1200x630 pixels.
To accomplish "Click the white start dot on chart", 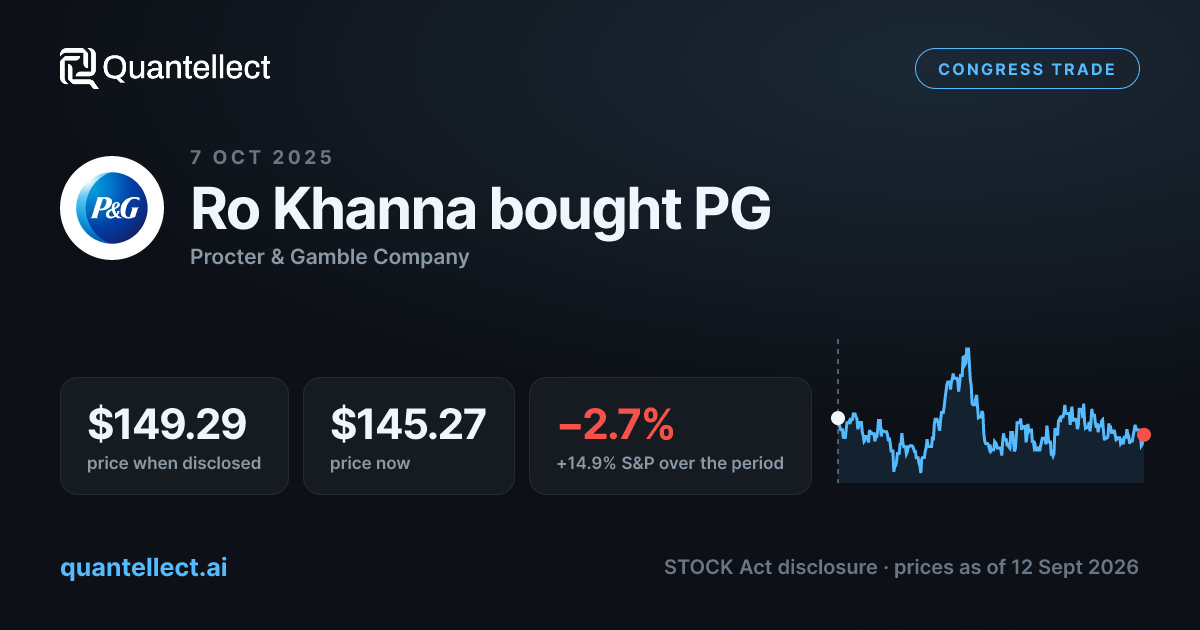I will [838, 418].
